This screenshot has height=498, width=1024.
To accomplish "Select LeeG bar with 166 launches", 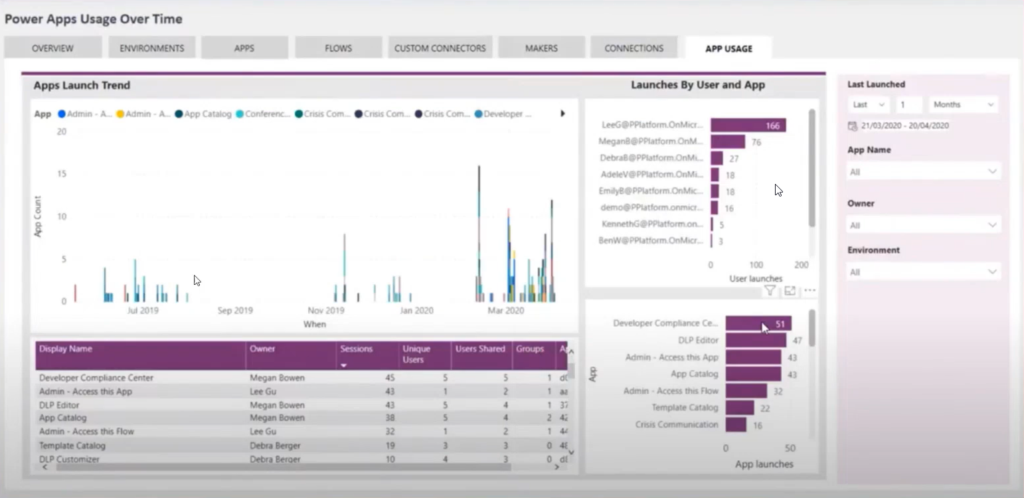I will point(748,125).
